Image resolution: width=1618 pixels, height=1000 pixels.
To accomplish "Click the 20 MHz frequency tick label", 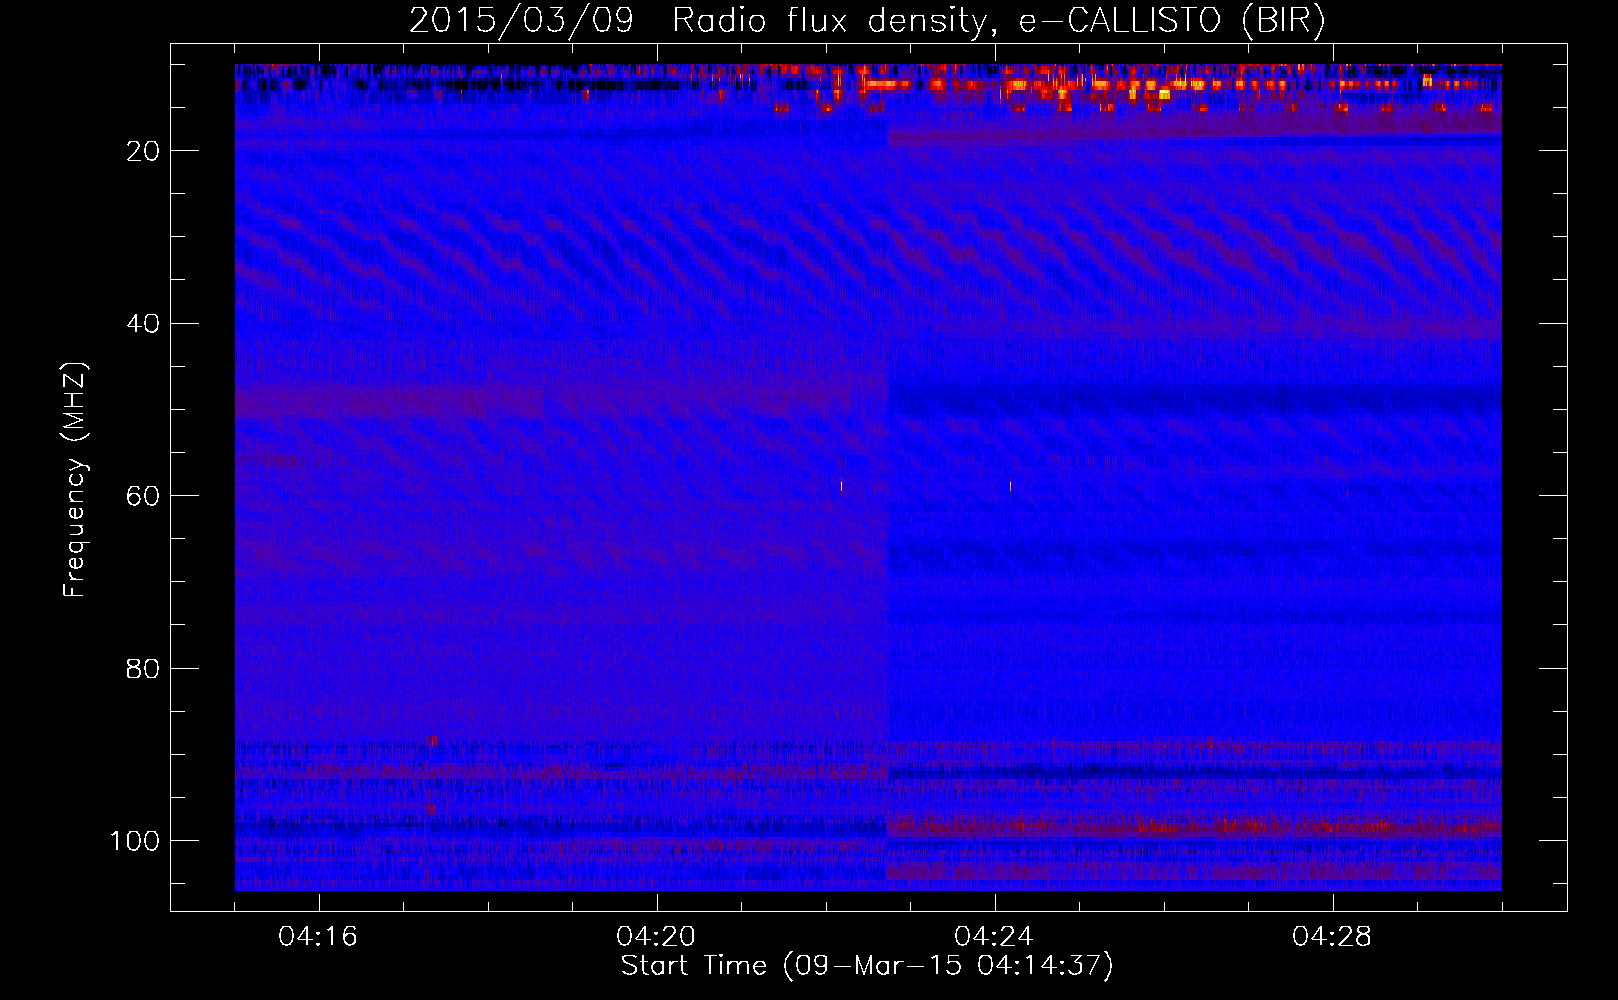I will 143,151.
